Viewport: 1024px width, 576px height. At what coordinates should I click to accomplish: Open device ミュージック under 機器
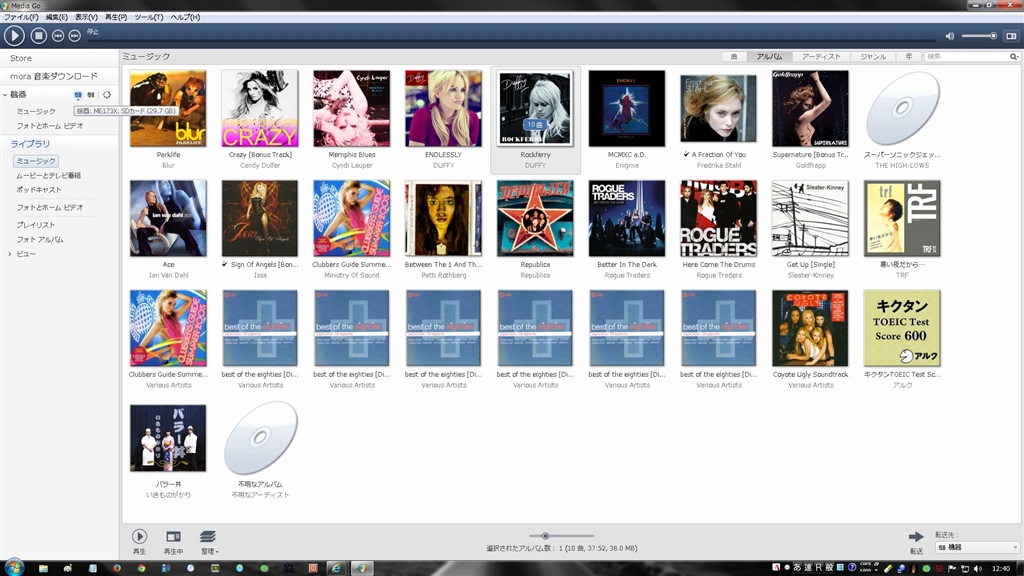coord(36,112)
